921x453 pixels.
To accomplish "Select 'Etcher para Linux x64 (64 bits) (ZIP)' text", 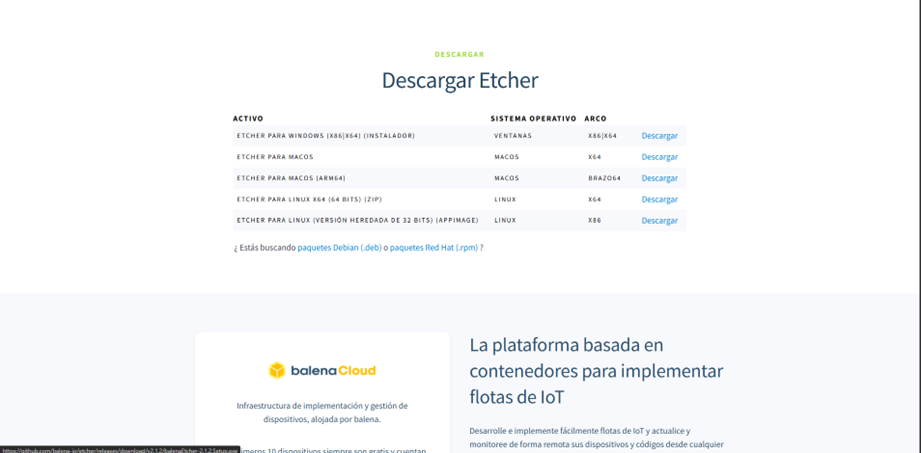I will coord(310,199).
